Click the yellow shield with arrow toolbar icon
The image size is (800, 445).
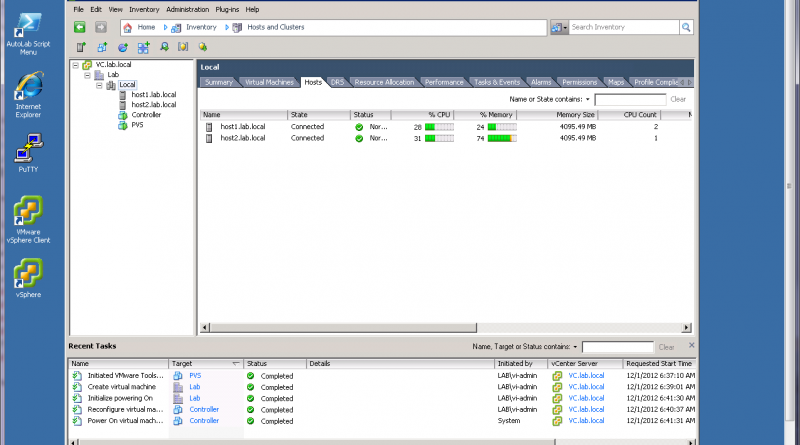[x=203, y=47]
